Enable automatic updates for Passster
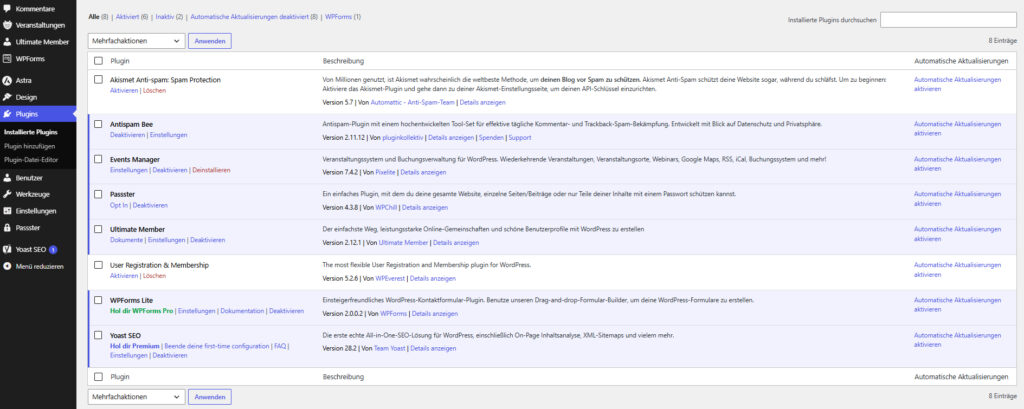Screen dimensions: 1024x409 tap(957, 199)
